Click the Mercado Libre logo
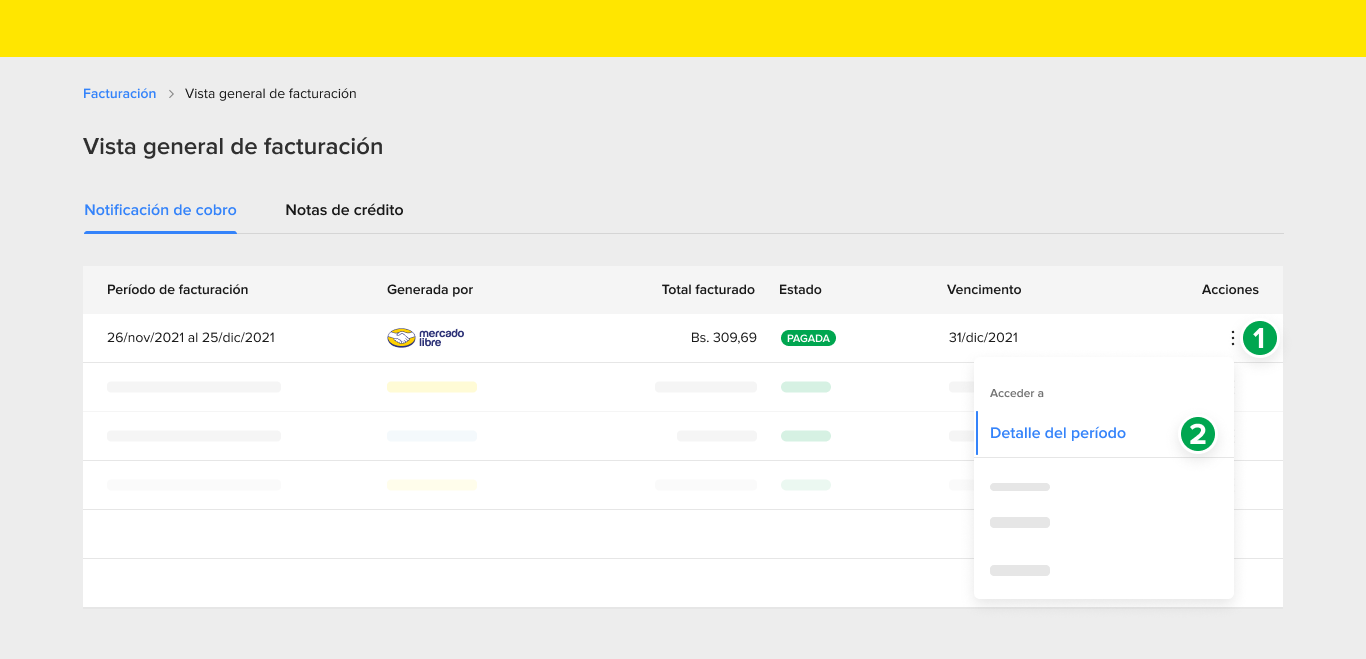 [426, 337]
